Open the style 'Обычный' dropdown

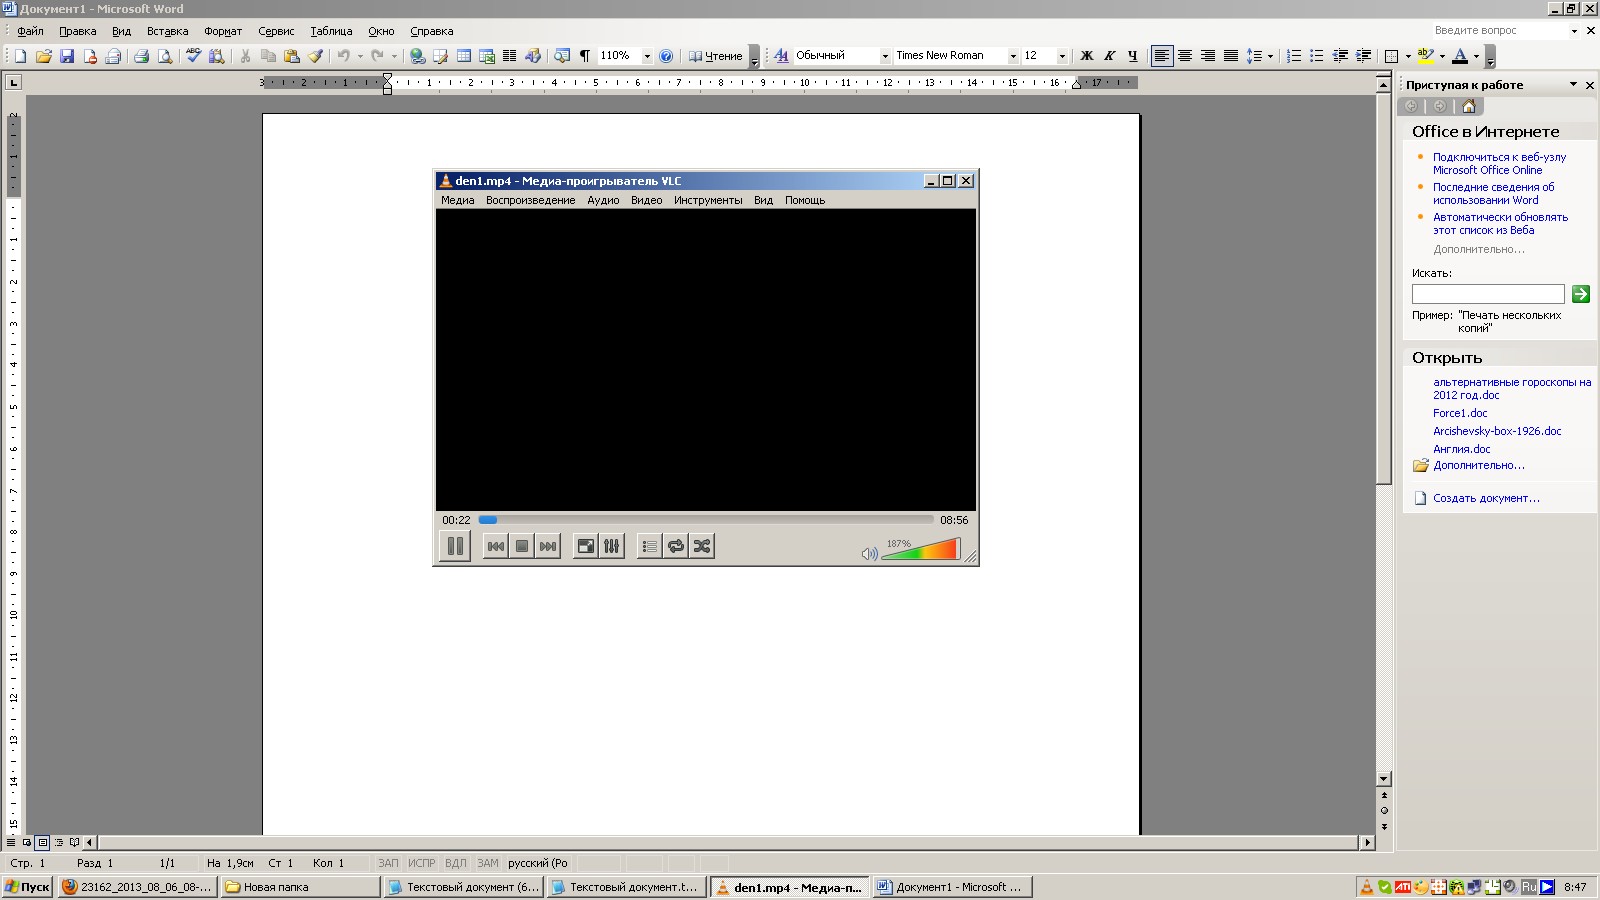pos(885,56)
